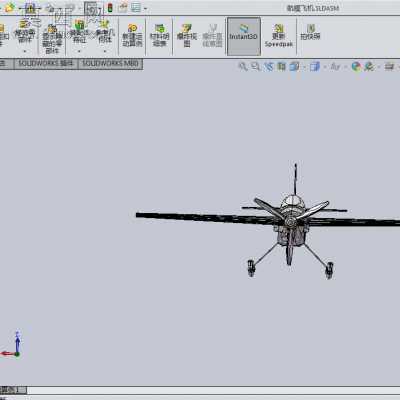Open the Options icon in the top toolbar
This screenshot has height=400, width=400.
(x=136, y=7)
